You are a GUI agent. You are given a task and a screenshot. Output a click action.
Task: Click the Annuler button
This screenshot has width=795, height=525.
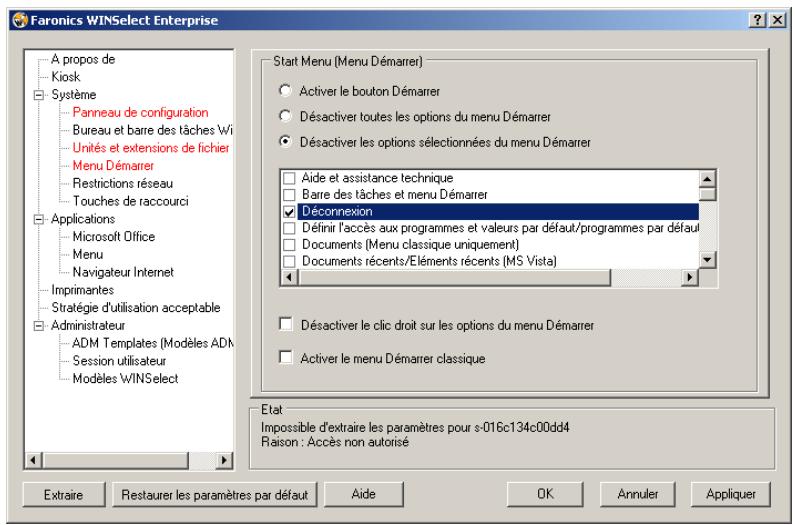tap(638, 495)
